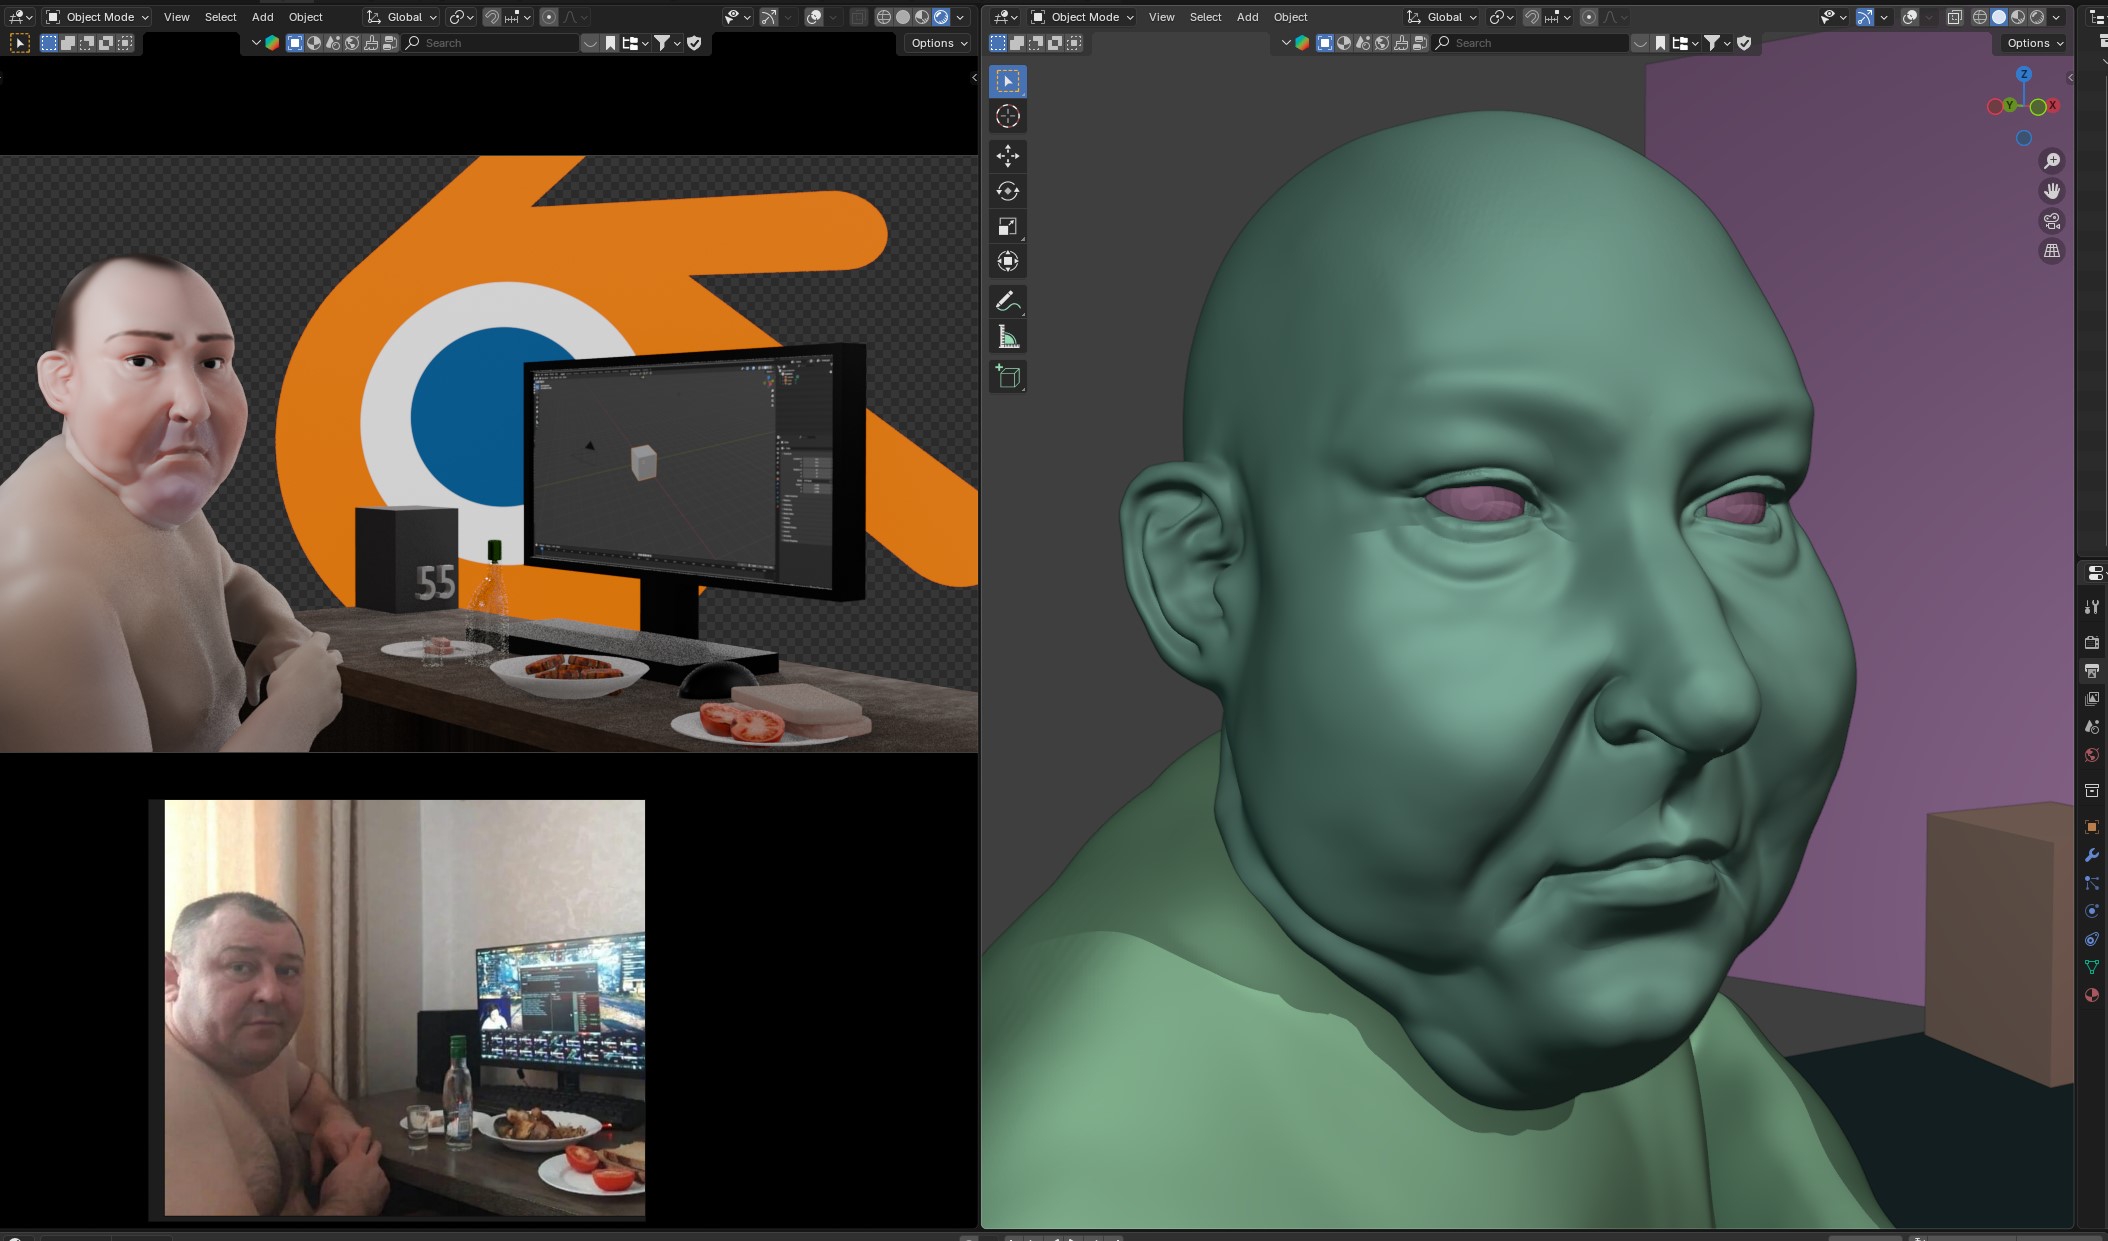Select the Scale tool
This screenshot has width=2108, height=1241.
[1007, 227]
